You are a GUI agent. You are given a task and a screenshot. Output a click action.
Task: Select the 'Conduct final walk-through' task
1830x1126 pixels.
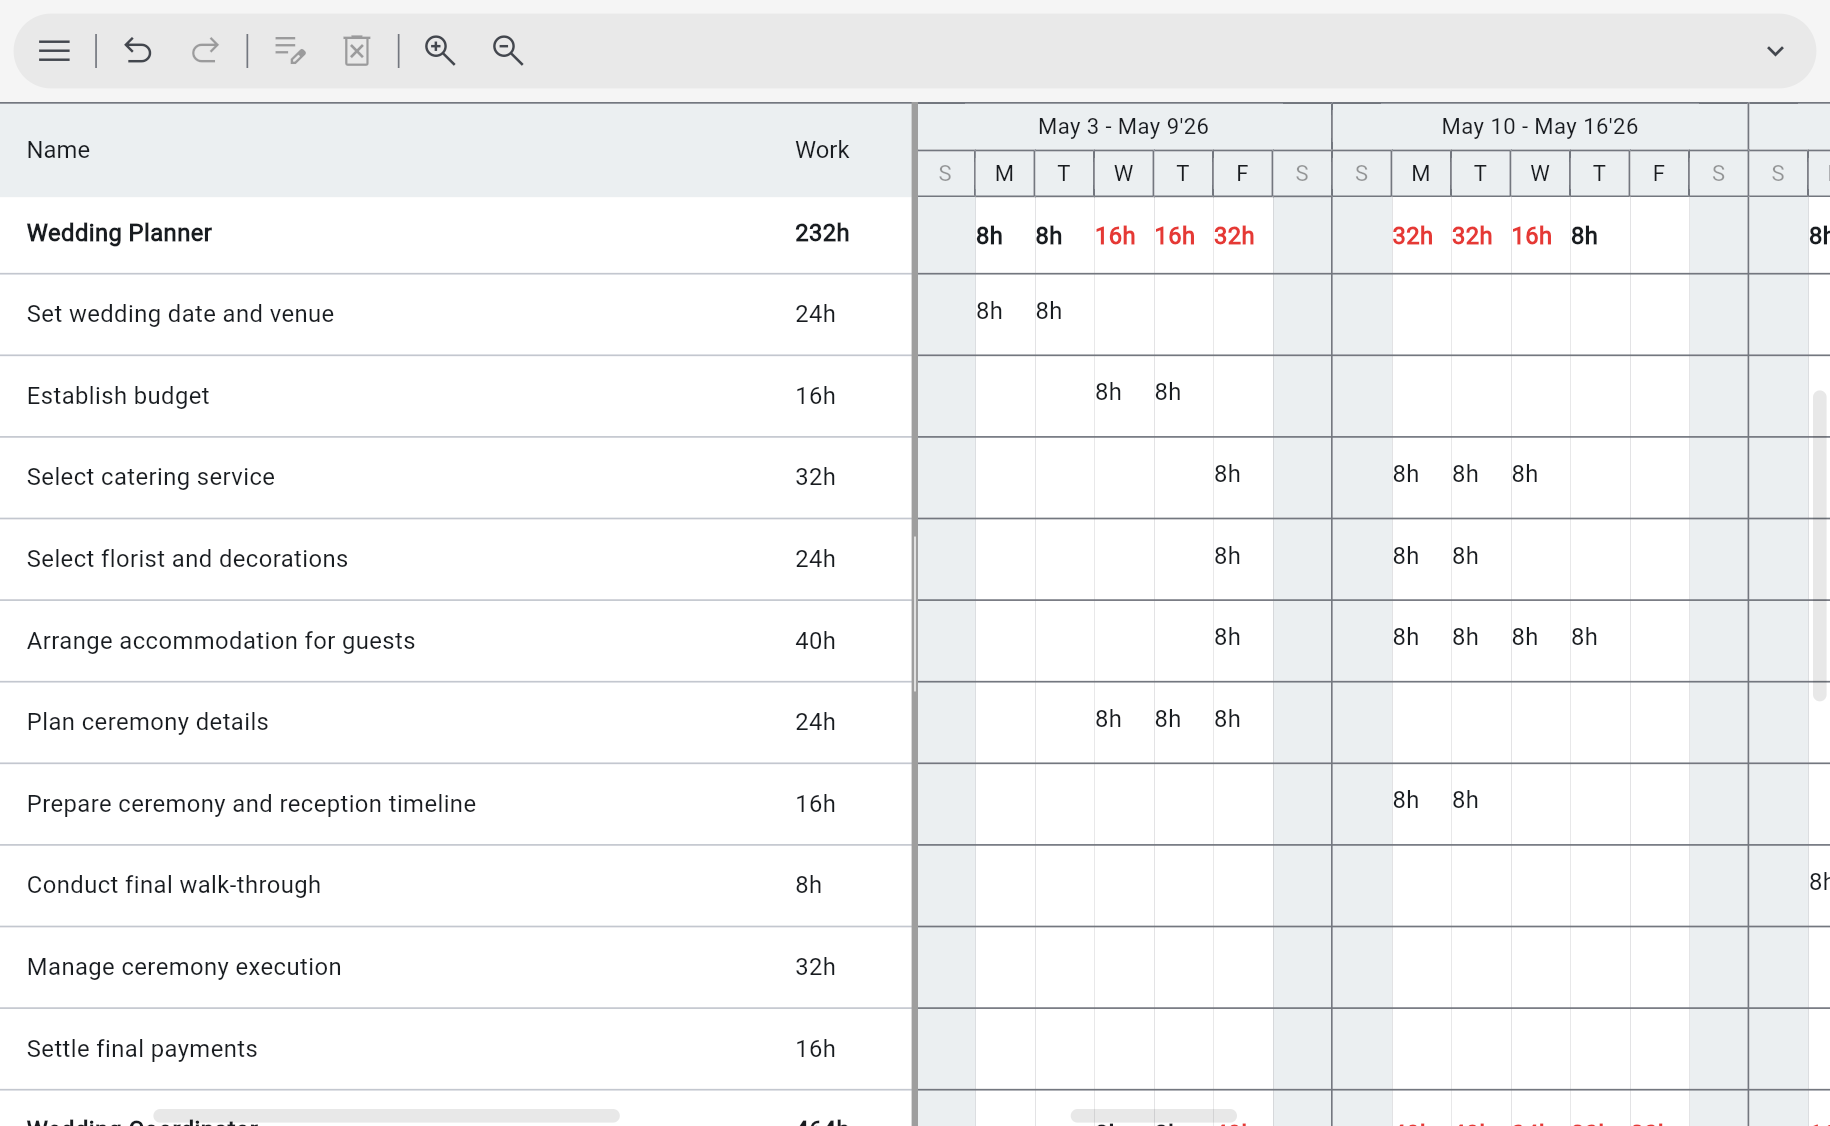tap(174, 885)
